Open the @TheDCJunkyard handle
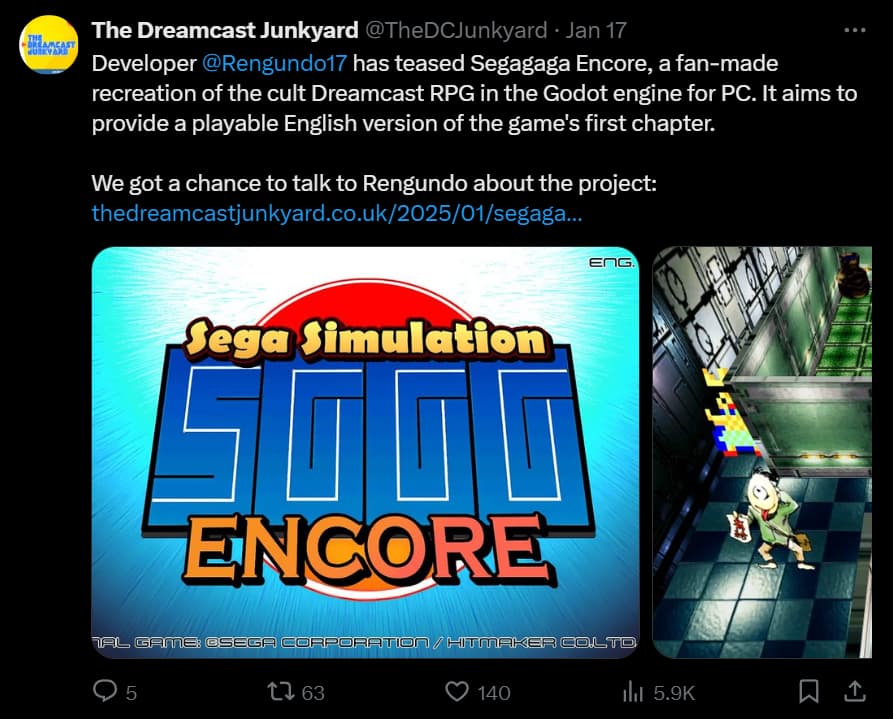Screen dimensions: 893x719 click(456, 30)
